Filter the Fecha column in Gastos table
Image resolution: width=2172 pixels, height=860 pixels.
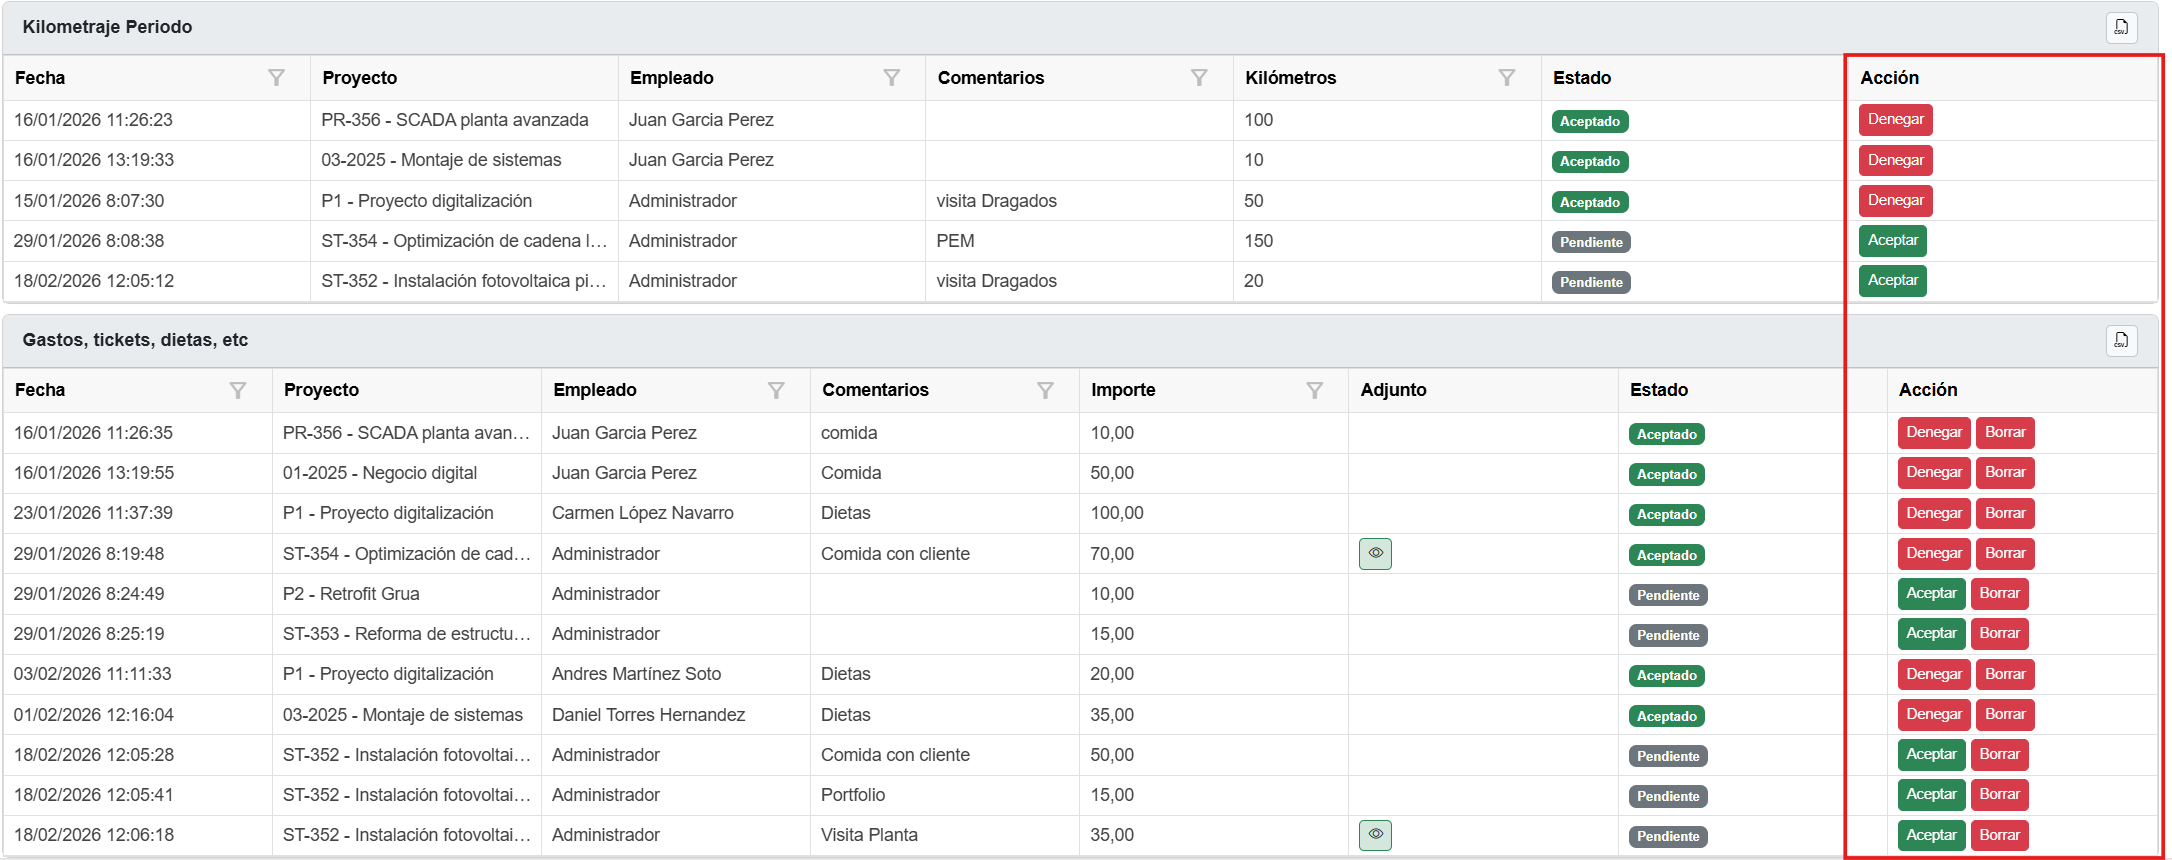tap(238, 390)
